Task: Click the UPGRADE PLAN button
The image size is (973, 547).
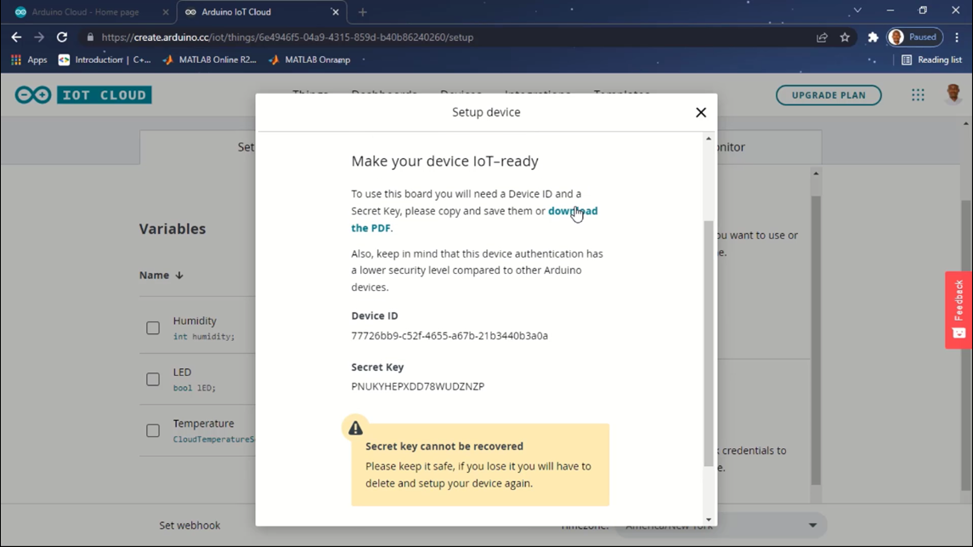Action: [x=828, y=95]
